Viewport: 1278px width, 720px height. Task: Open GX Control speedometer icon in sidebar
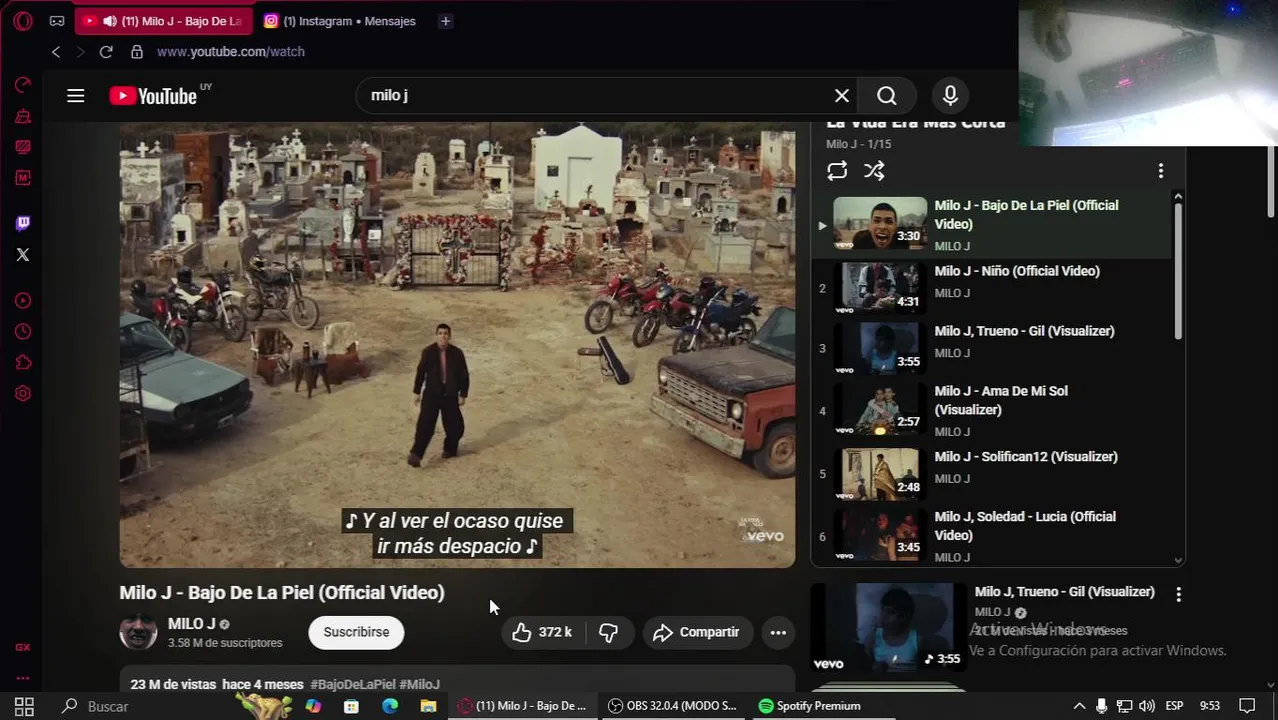[x=23, y=85]
